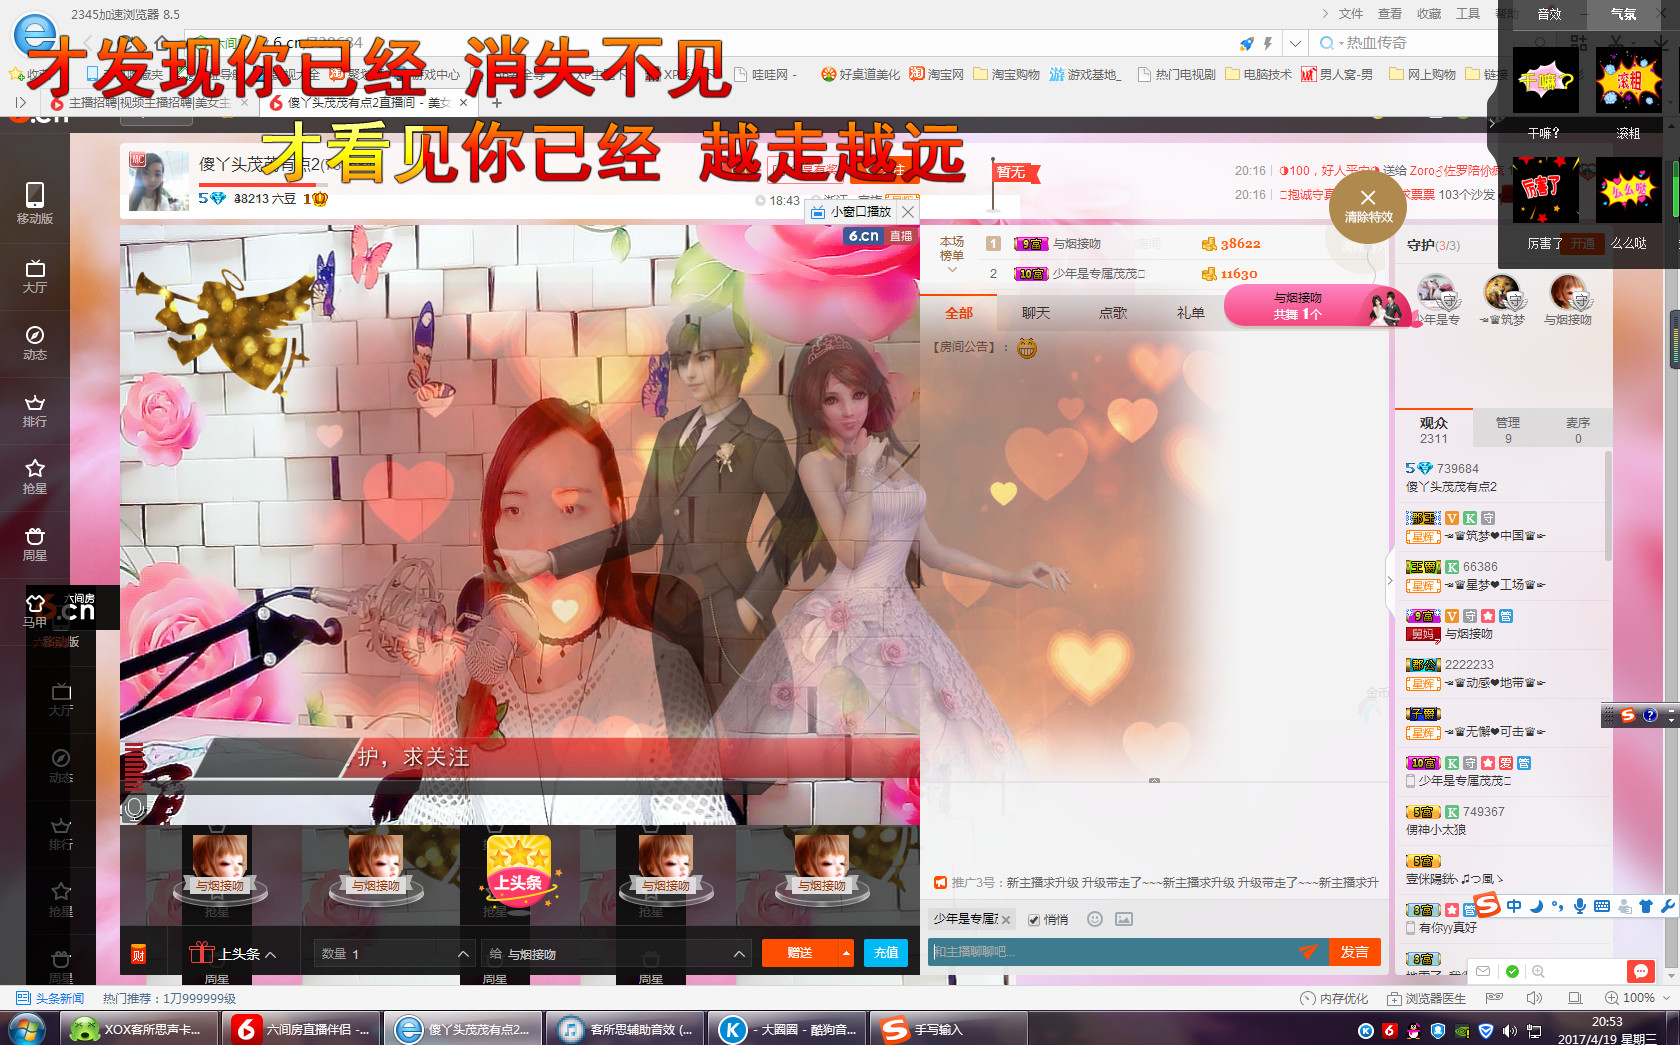Click the browser status bar sound icon

point(1535,998)
